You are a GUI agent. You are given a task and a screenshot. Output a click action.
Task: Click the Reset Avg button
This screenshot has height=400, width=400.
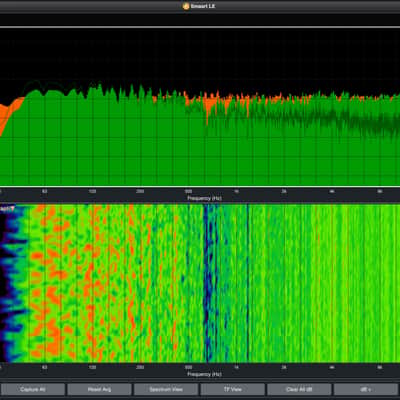click(99, 389)
